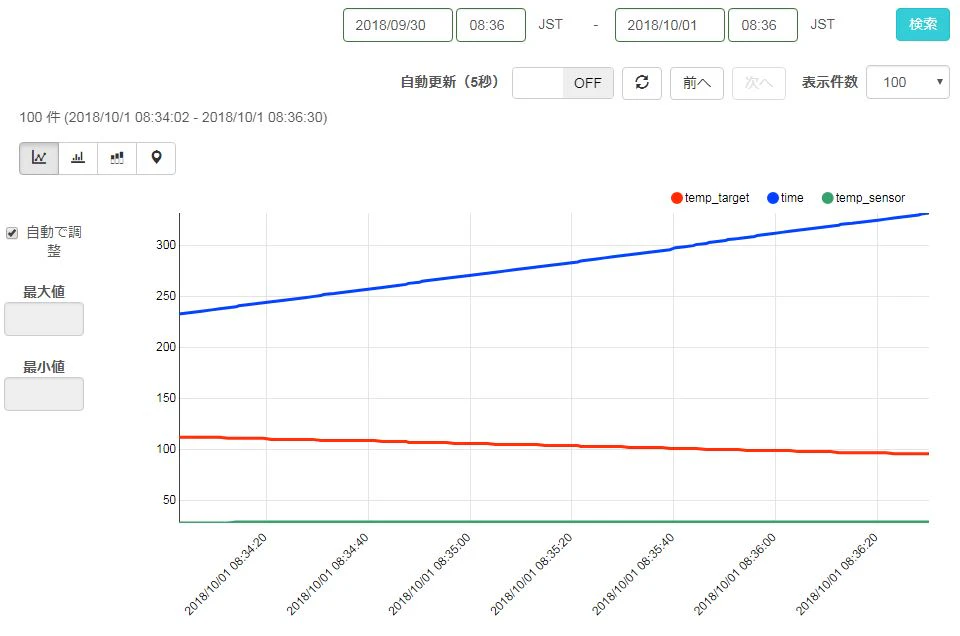Click the 次へ next button
This screenshot has height=636, width=960.
click(x=759, y=83)
